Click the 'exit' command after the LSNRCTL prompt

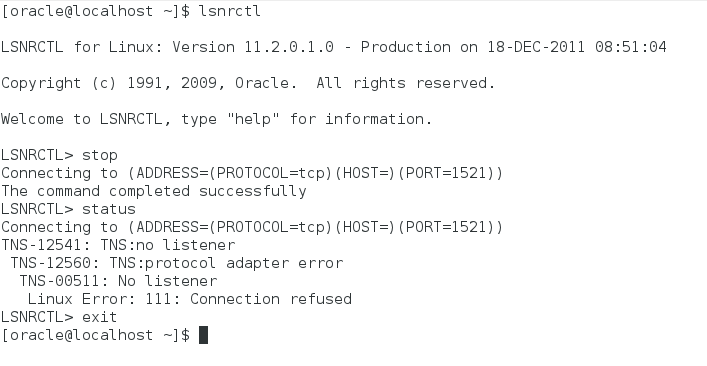point(100,317)
